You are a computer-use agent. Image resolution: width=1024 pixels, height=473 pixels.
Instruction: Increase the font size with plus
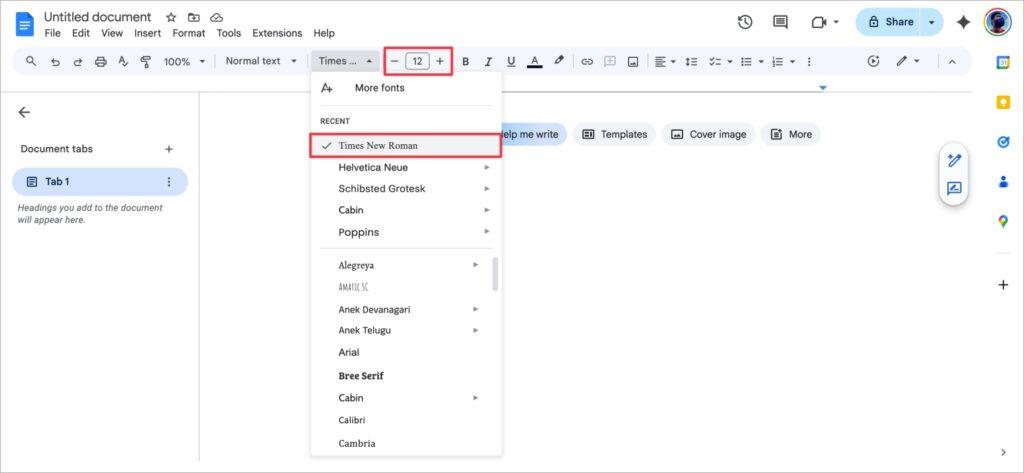coord(440,61)
